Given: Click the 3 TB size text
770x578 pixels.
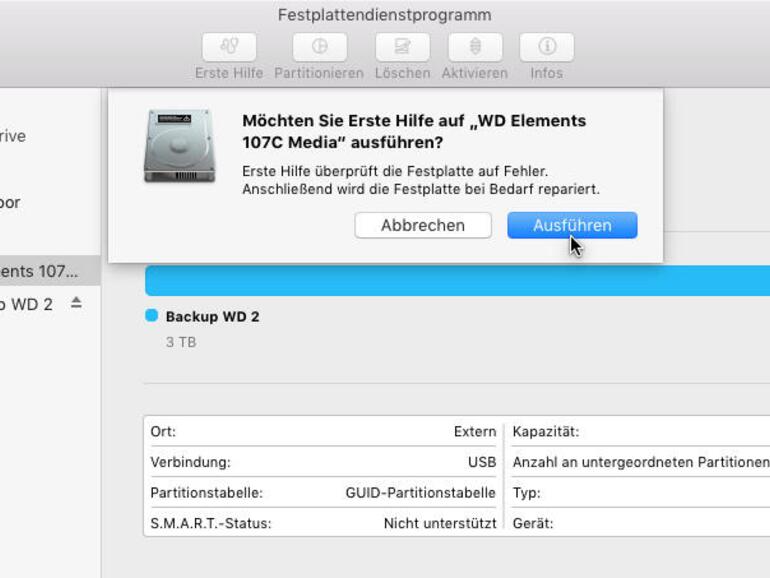Looking at the screenshot, I should tap(181, 342).
